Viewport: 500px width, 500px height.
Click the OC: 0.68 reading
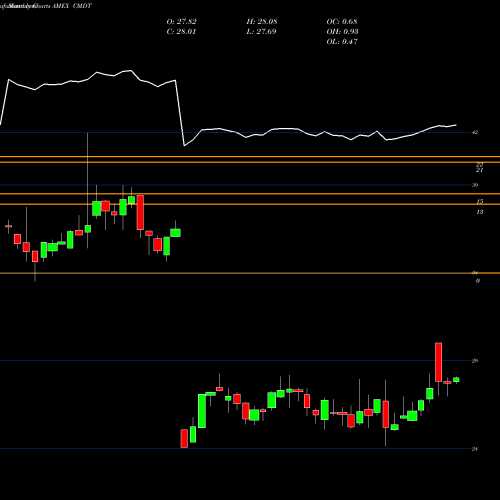(342, 22)
